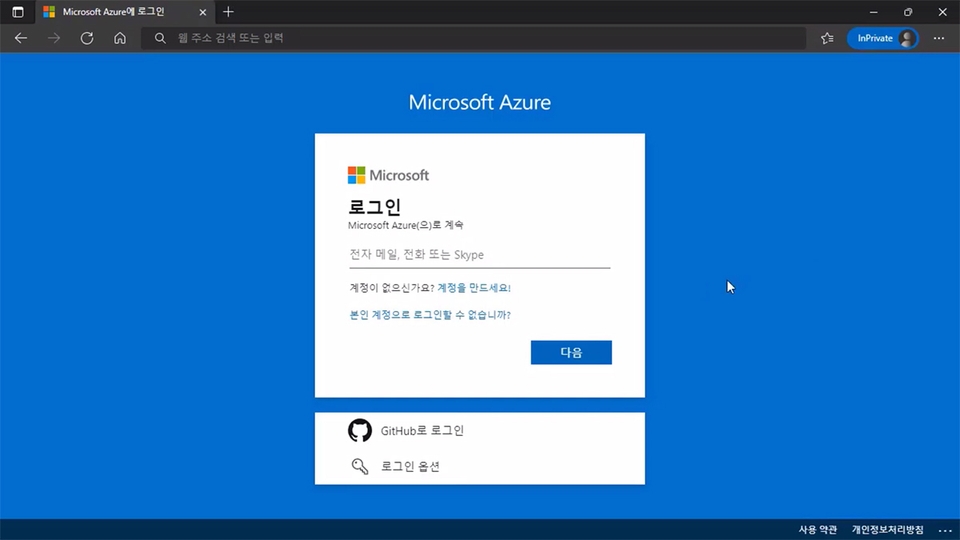
Task: Click the Microsoft Azure(으)로 계속 text
Action: (405, 225)
